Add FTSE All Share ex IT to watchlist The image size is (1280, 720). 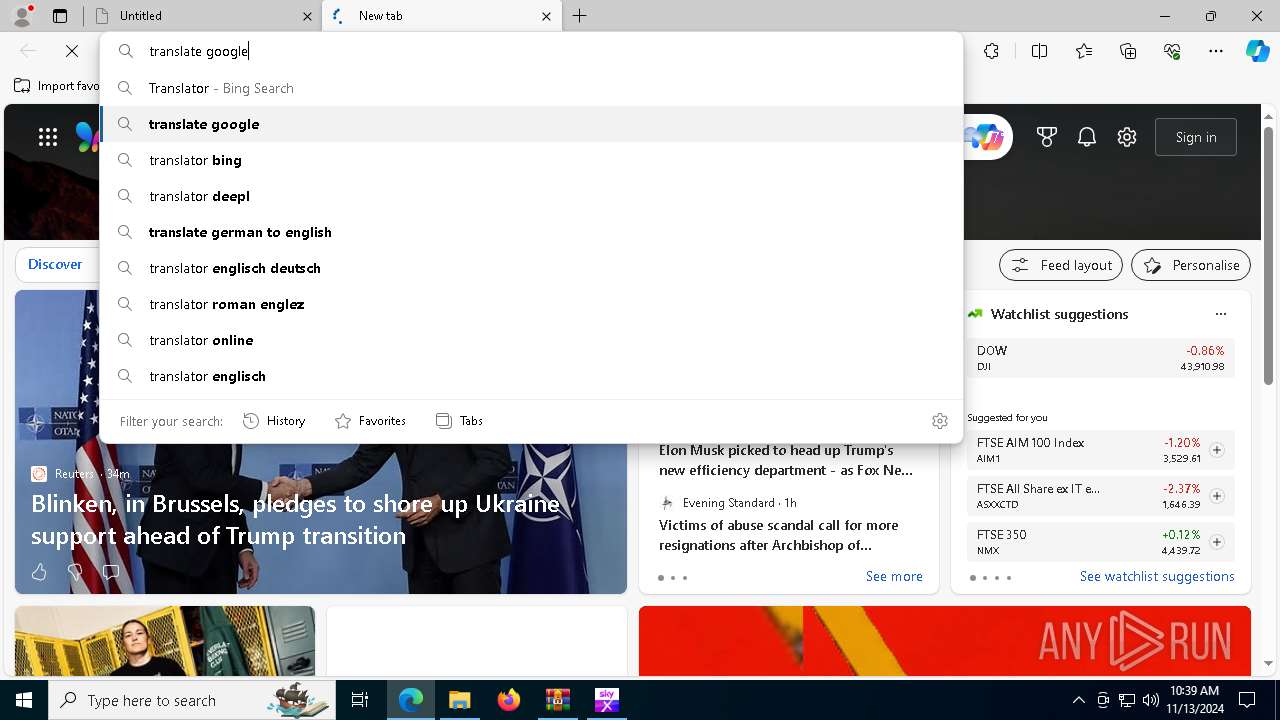coord(1216,496)
